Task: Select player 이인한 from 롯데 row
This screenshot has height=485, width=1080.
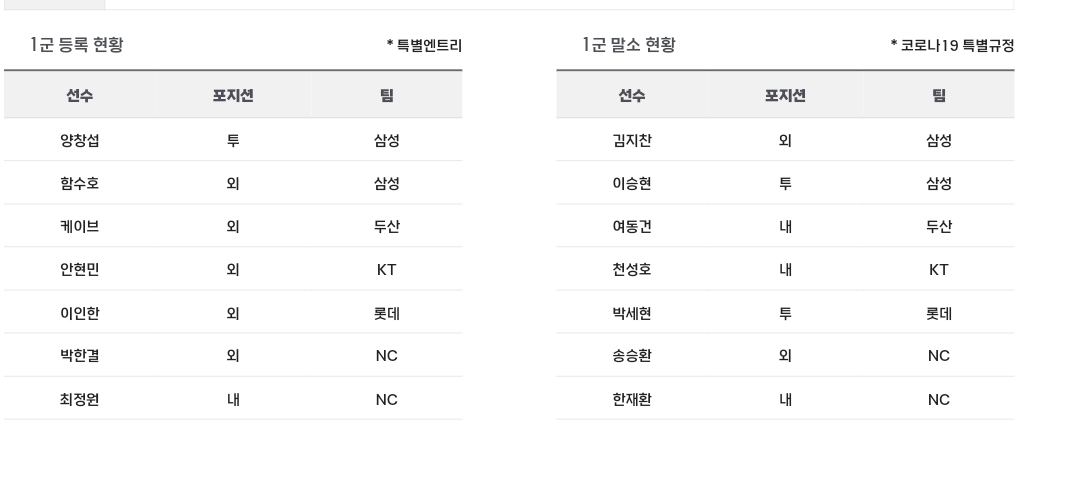Action: click(x=80, y=313)
